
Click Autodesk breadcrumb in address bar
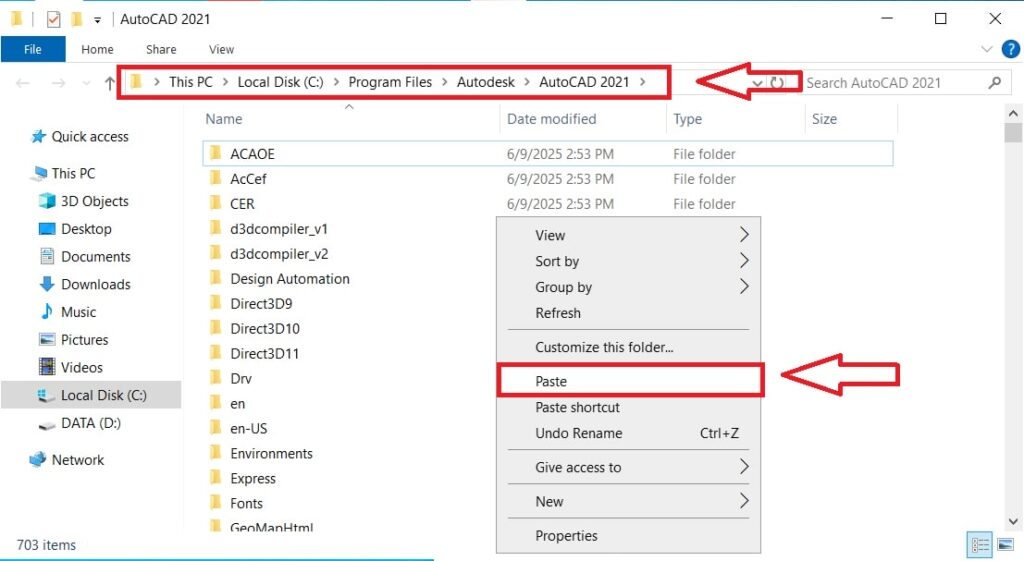click(x=486, y=82)
